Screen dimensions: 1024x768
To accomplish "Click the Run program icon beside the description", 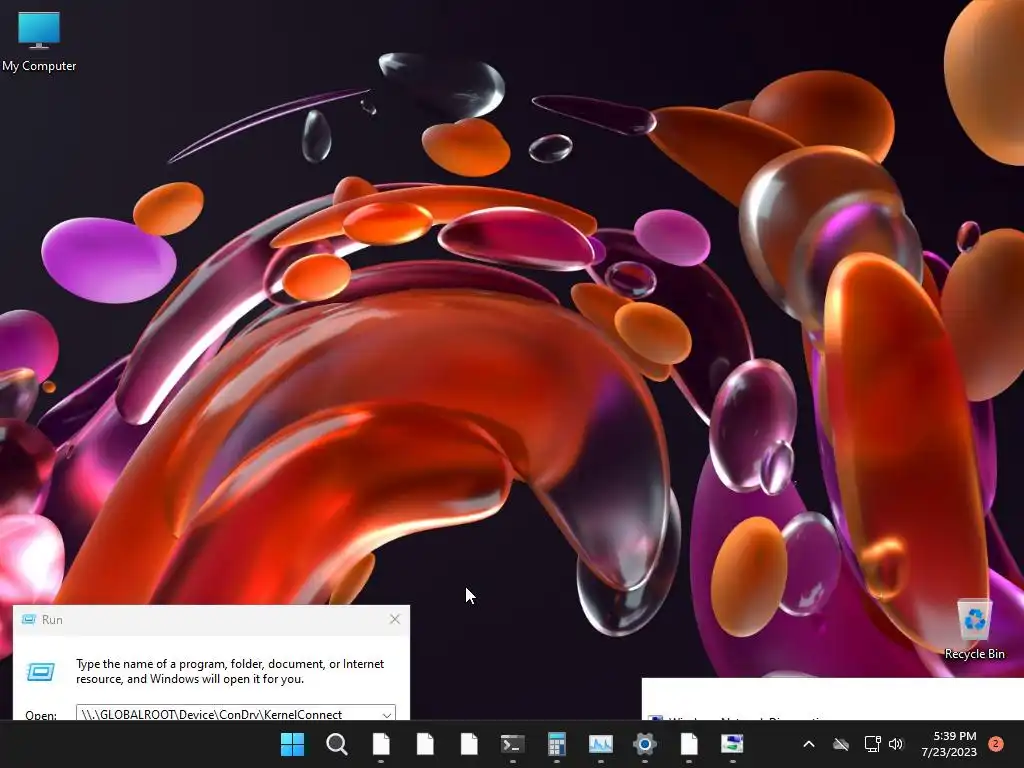I will point(40,671).
